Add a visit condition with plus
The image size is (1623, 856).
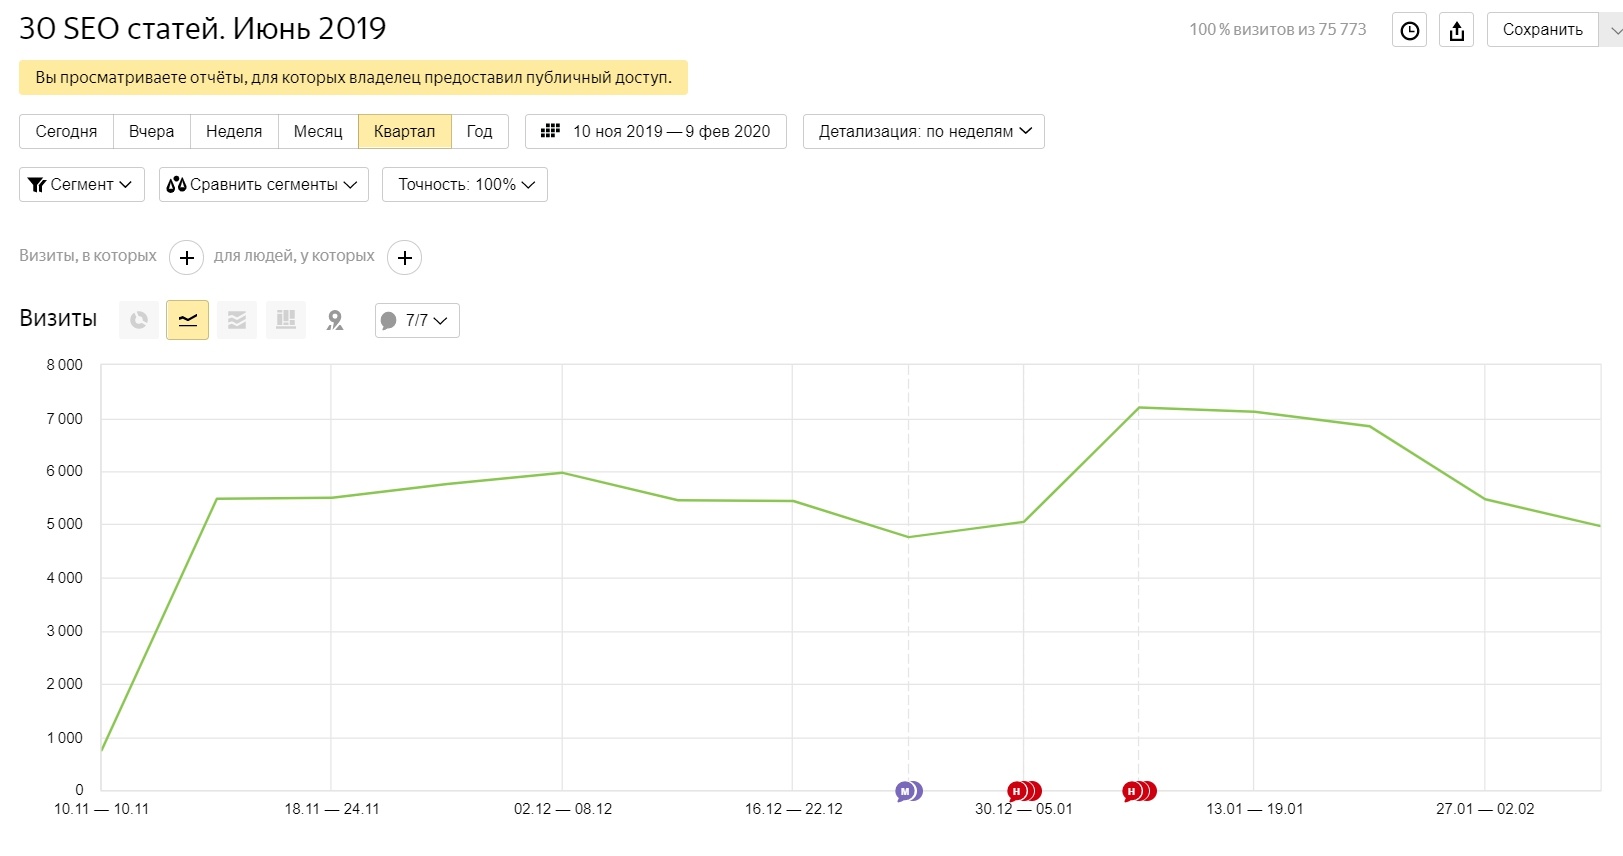coord(187,258)
